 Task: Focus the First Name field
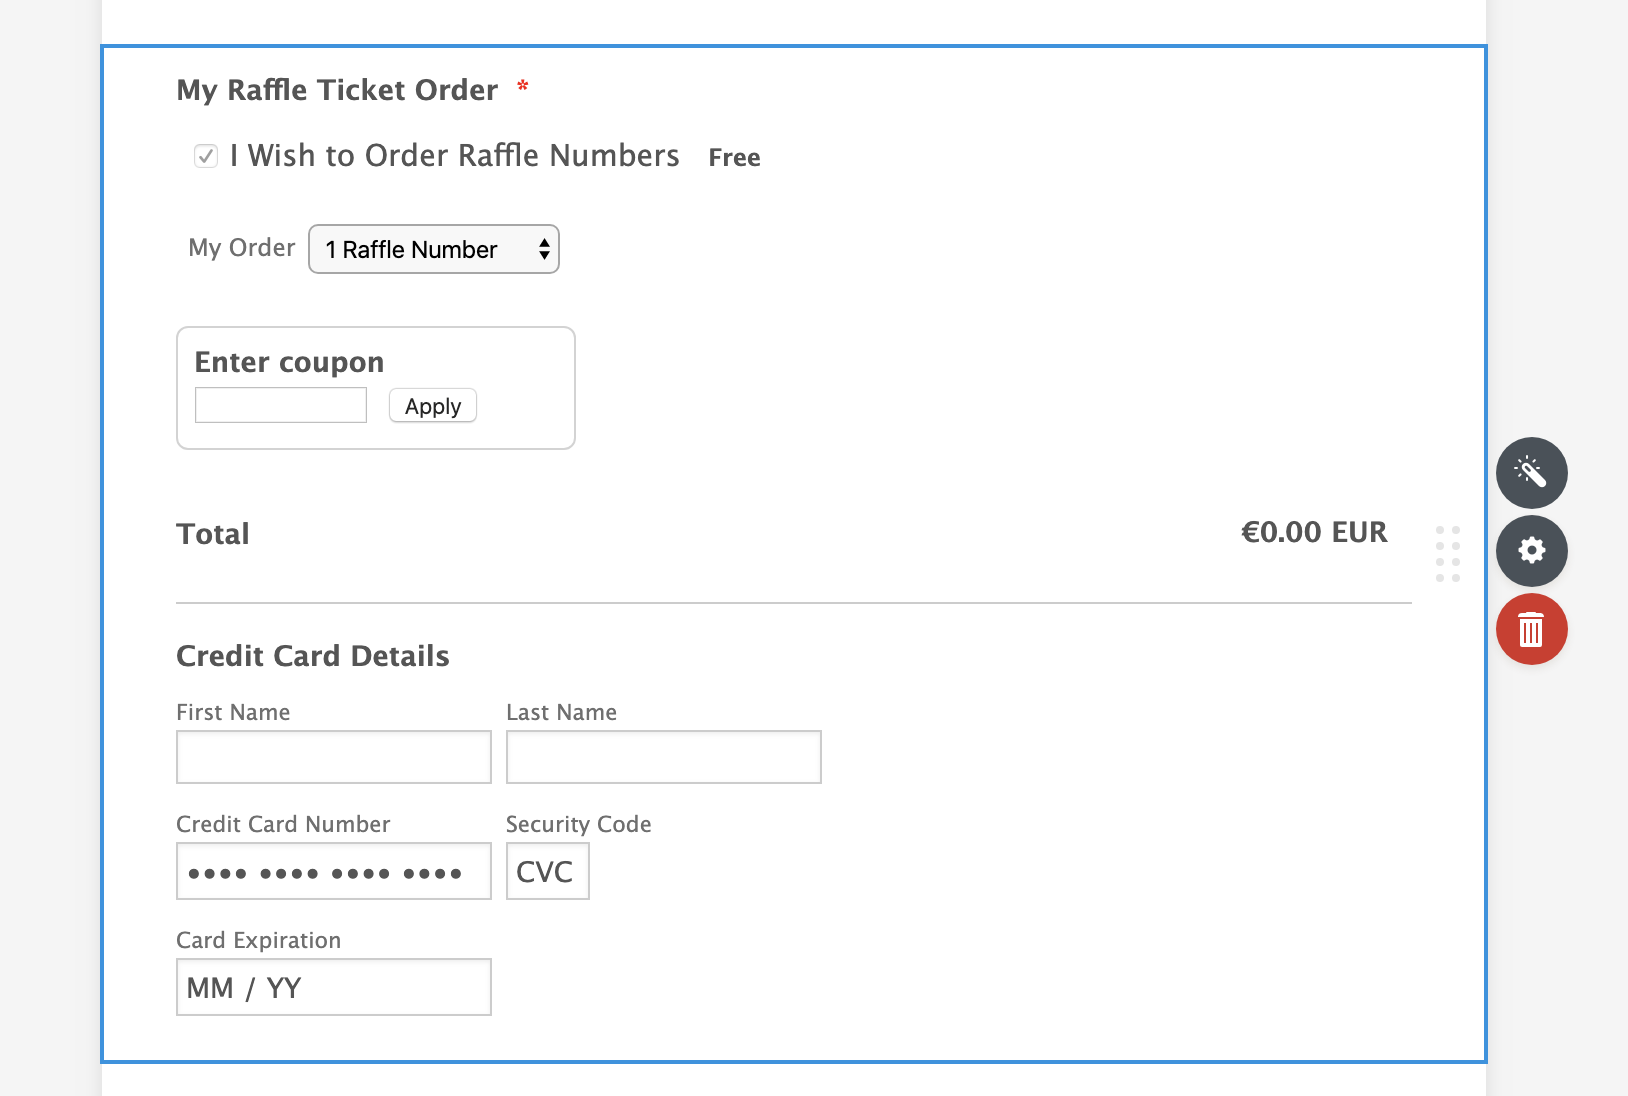point(334,757)
